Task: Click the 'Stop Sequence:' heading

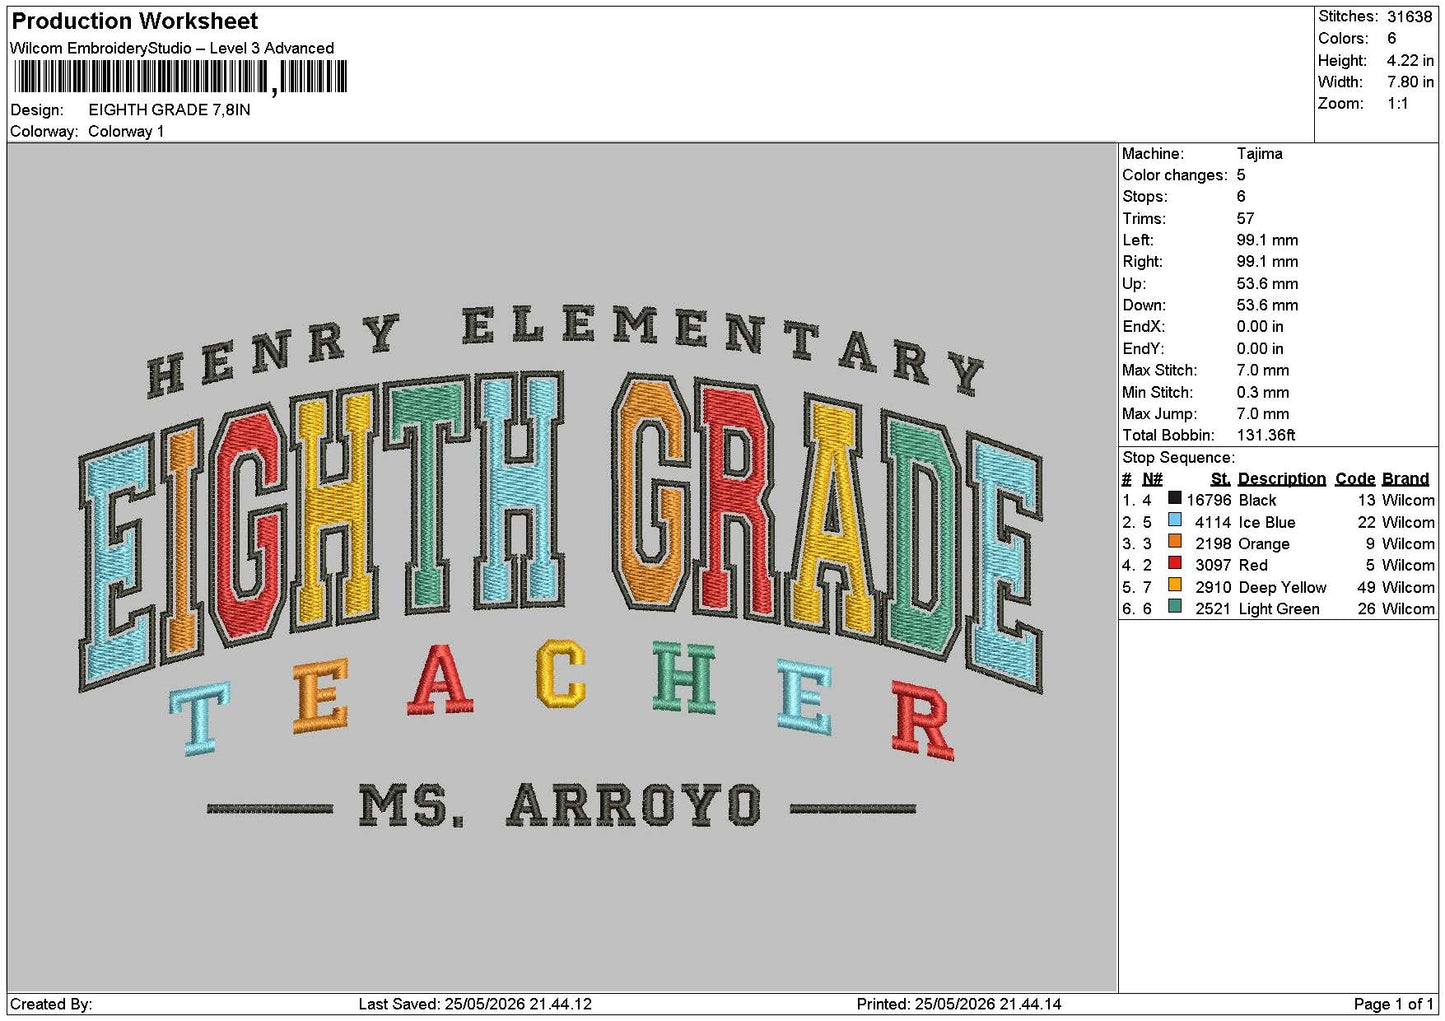Action: [x=1178, y=458]
